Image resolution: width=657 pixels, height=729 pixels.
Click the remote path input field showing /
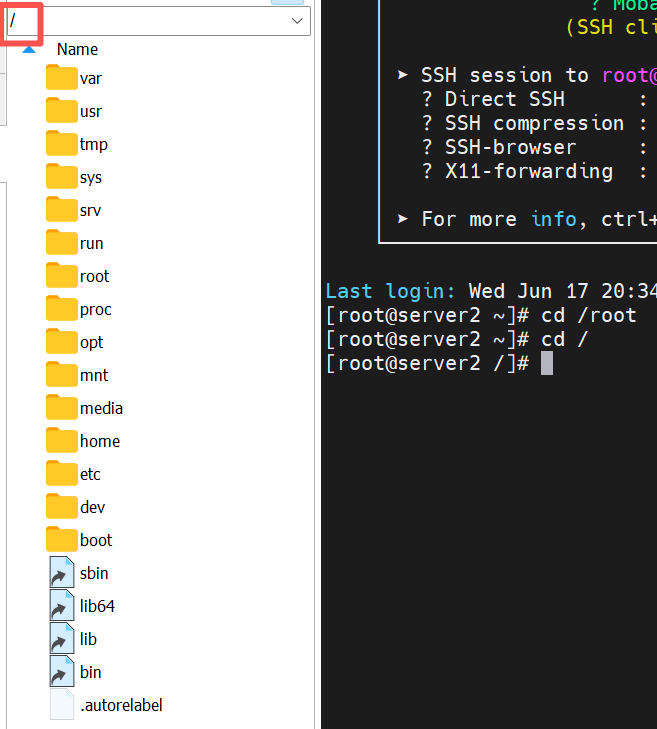click(x=158, y=21)
